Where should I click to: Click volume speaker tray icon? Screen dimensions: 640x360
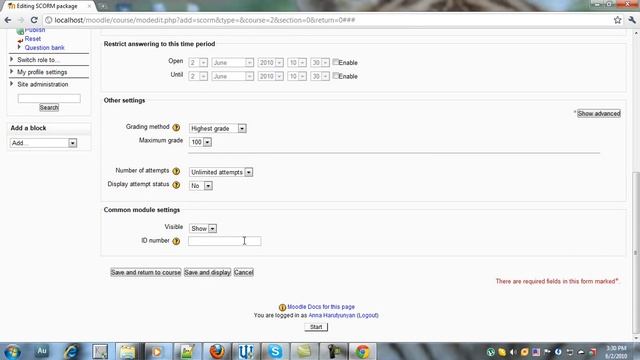[x=513, y=352]
